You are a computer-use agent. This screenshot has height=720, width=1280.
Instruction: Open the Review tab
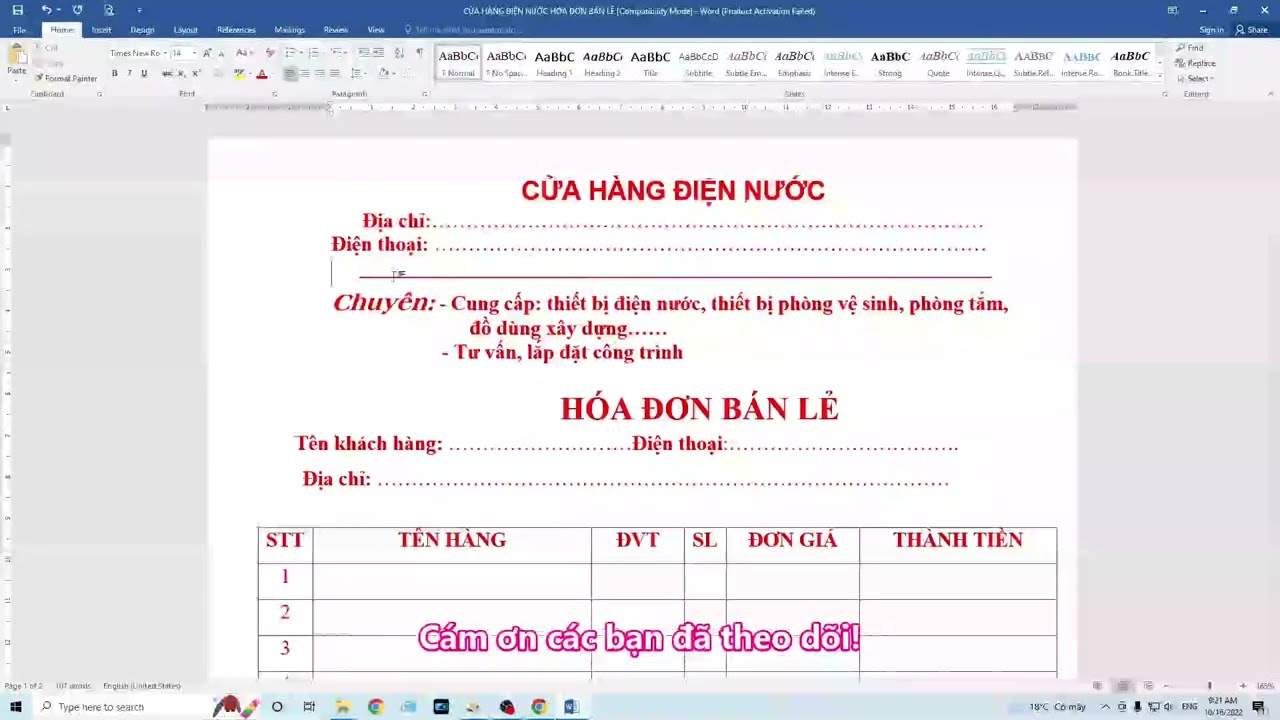pyautogui.click(x=335, y=30)
